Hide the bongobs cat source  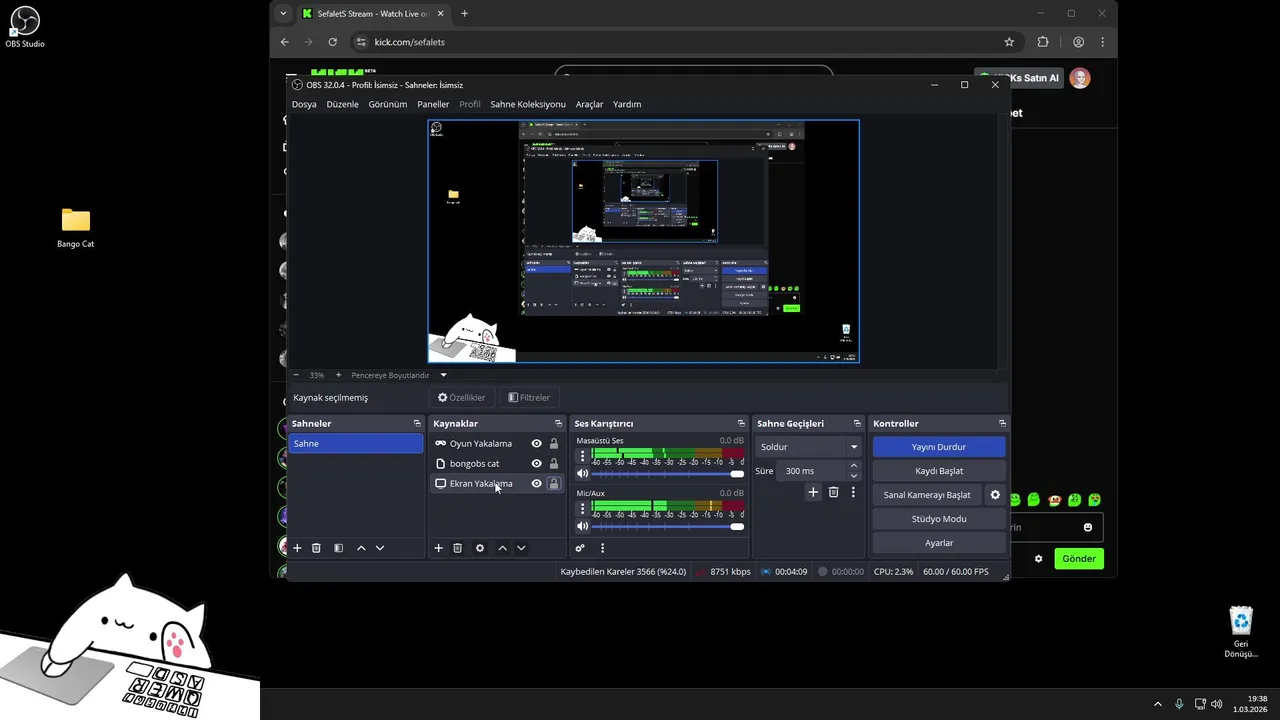(536, 464)
